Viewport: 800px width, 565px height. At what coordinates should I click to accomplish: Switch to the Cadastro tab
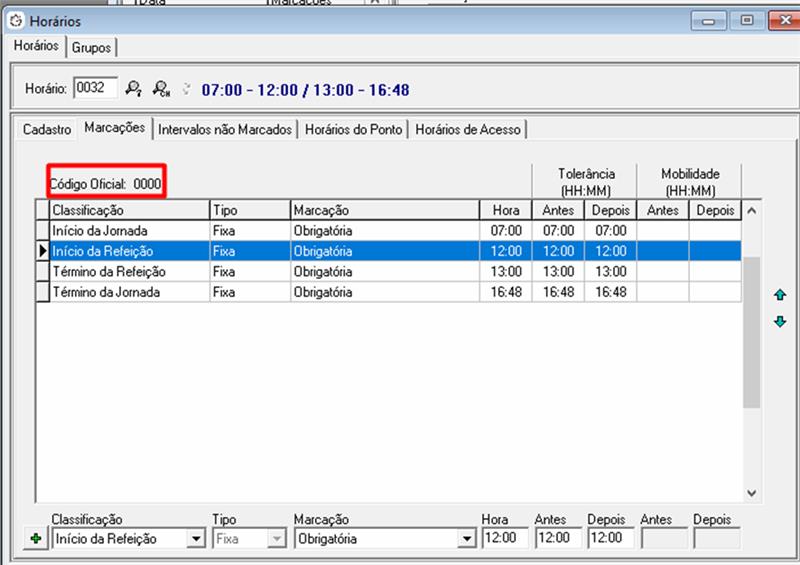(x=47, y=129)
